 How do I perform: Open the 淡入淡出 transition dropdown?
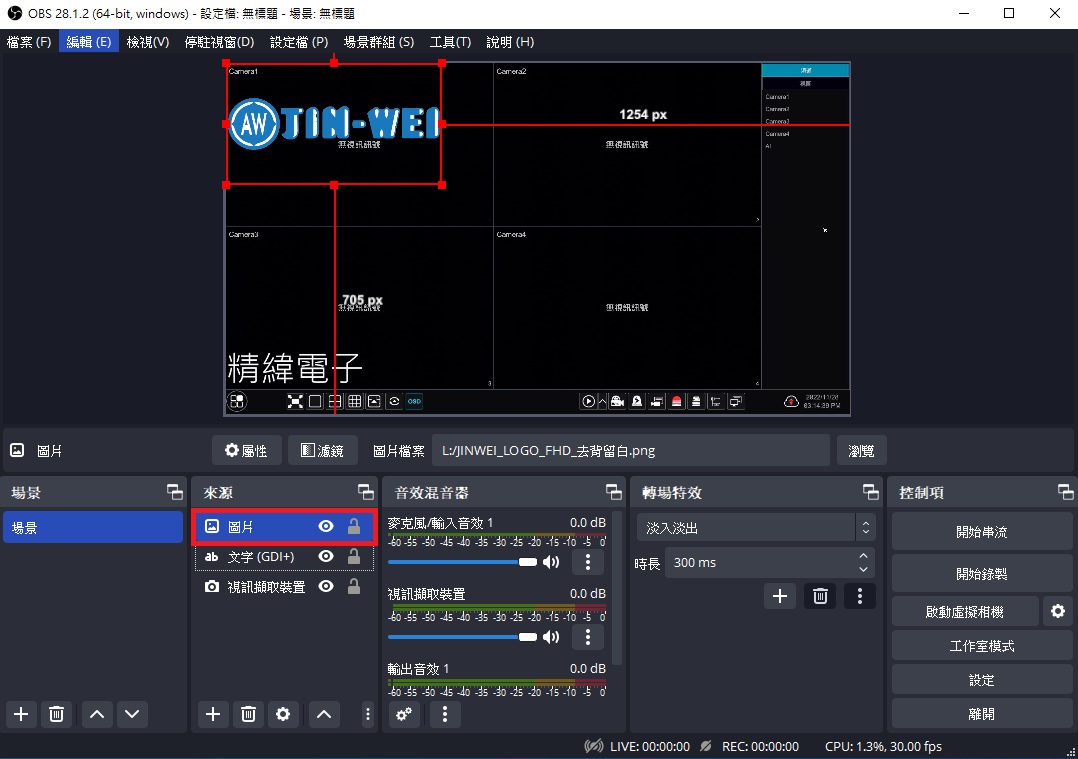(756, 527)
